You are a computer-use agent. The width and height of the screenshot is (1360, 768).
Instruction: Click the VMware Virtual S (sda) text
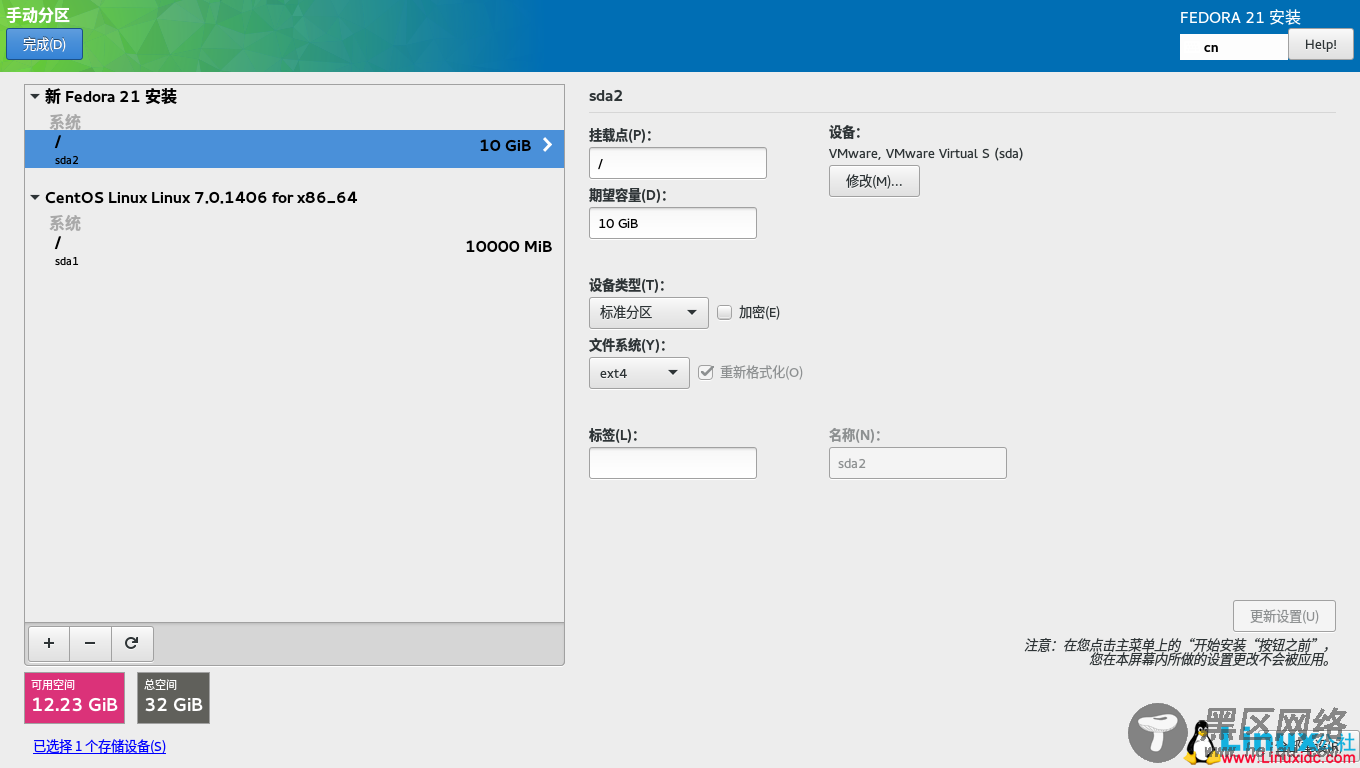pos(926,154)
